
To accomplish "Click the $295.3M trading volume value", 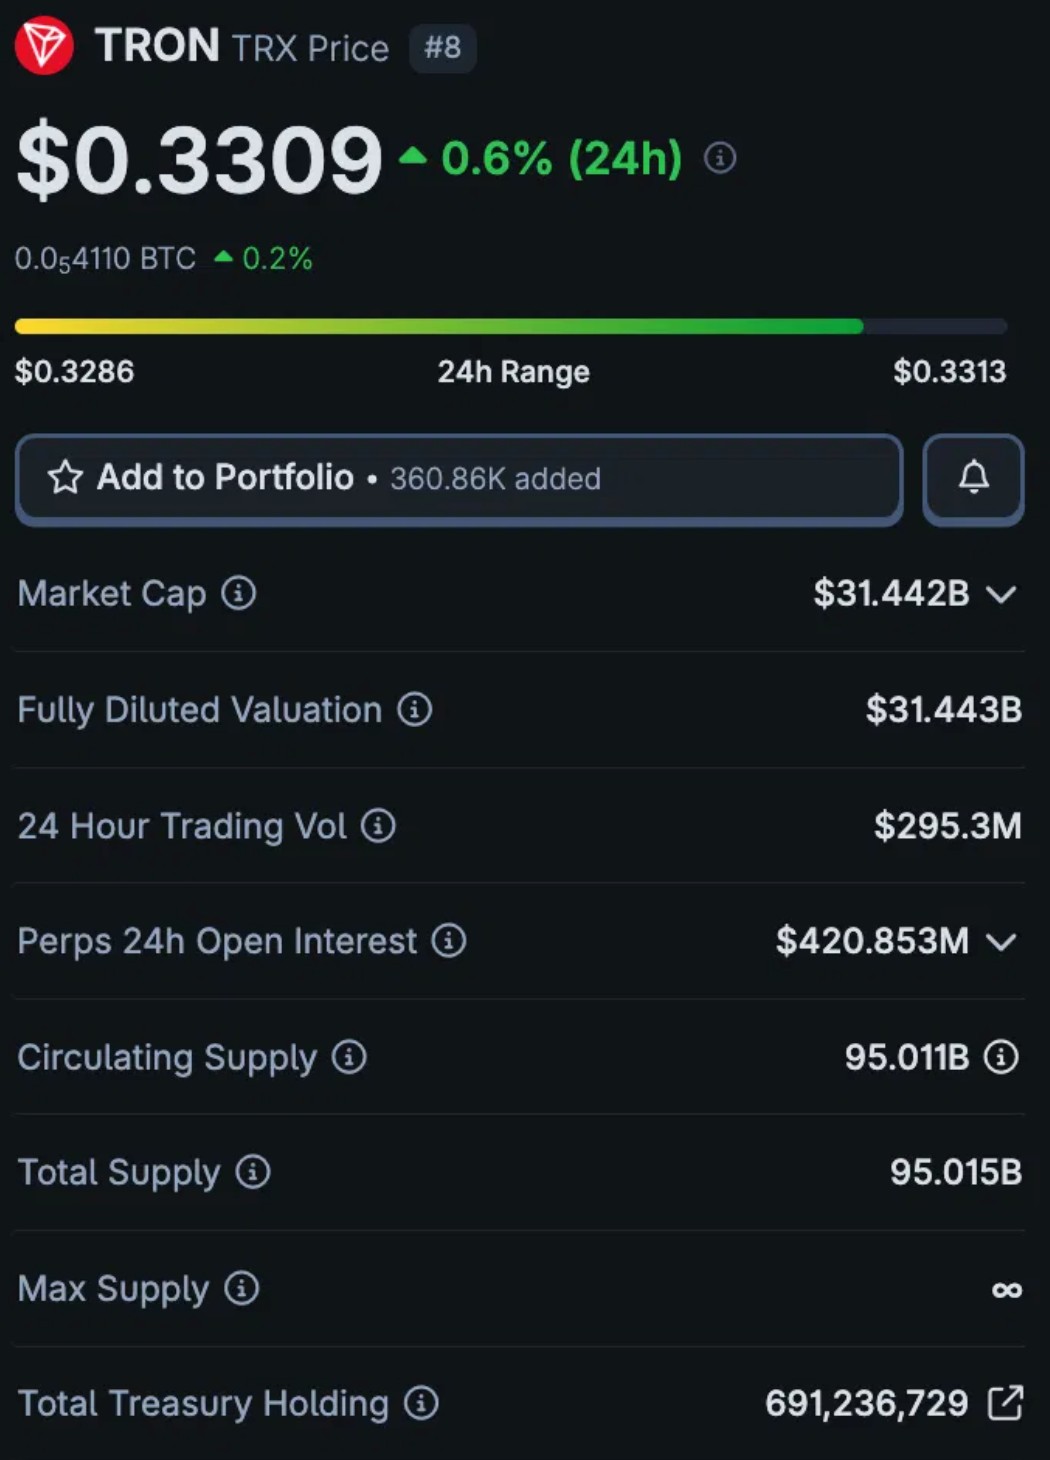I will 947,825.
